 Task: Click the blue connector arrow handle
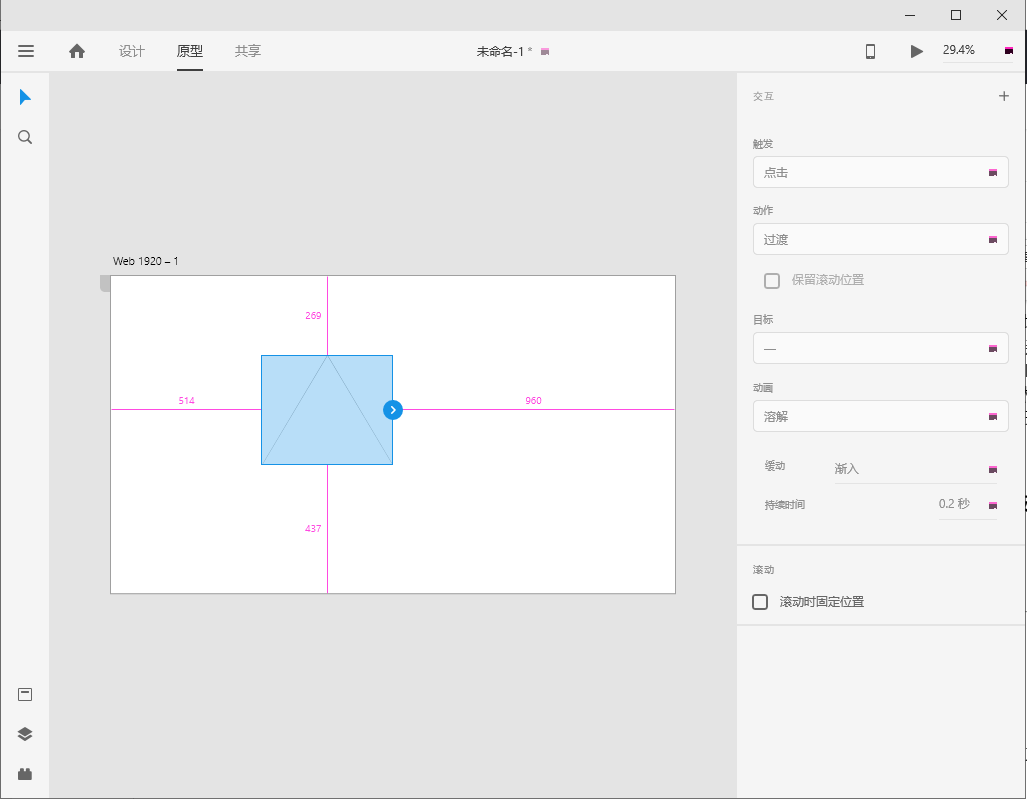(392, 410)
